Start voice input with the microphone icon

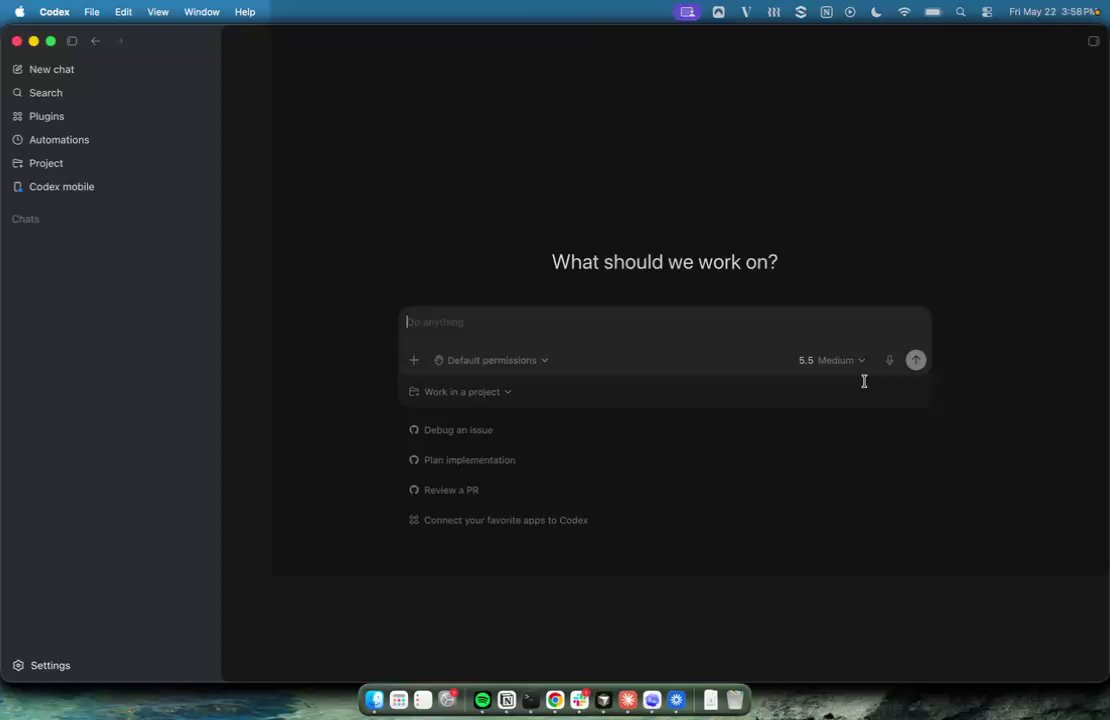pyautogui.click(x=889, y=360)
